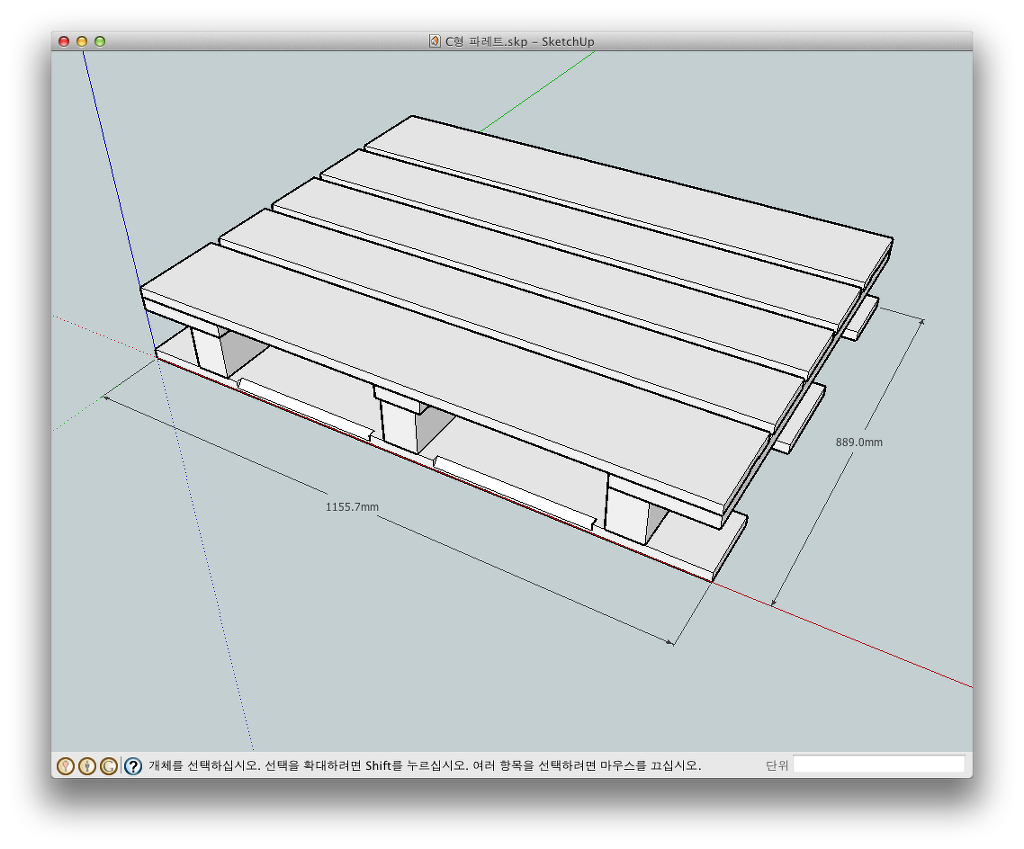Open the Instructor help question-mark icon
This screenshot has height=849, width=1024.
pos(133,766)
